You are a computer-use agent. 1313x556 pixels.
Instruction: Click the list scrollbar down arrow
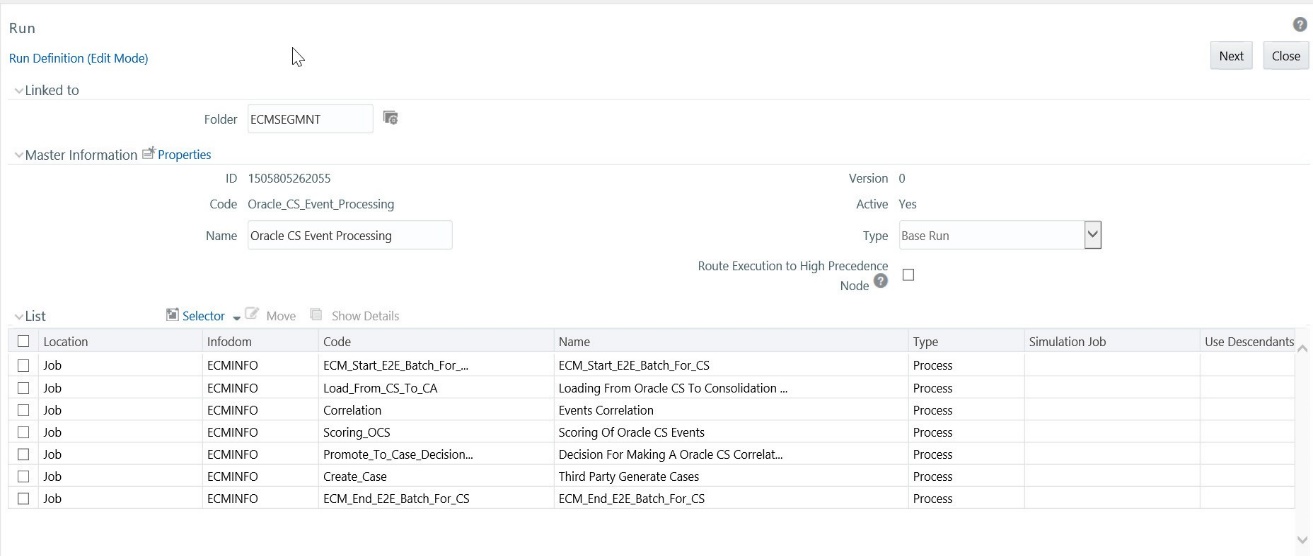(1301, 540)
